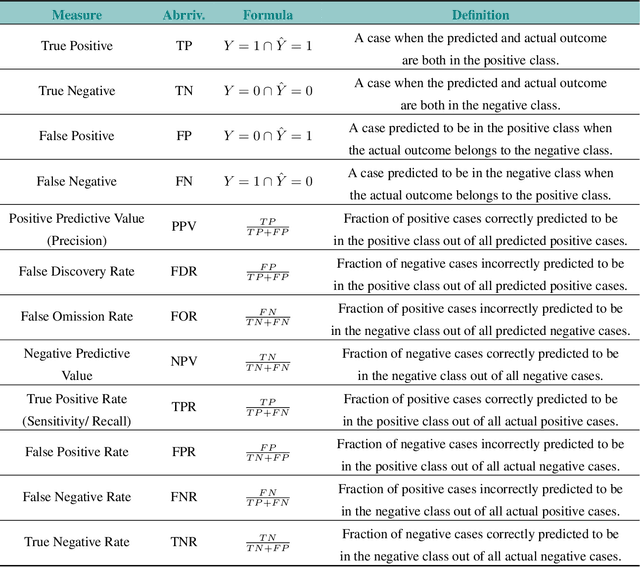Click the NPV abbreviation cell

click(x=183, y=361)
